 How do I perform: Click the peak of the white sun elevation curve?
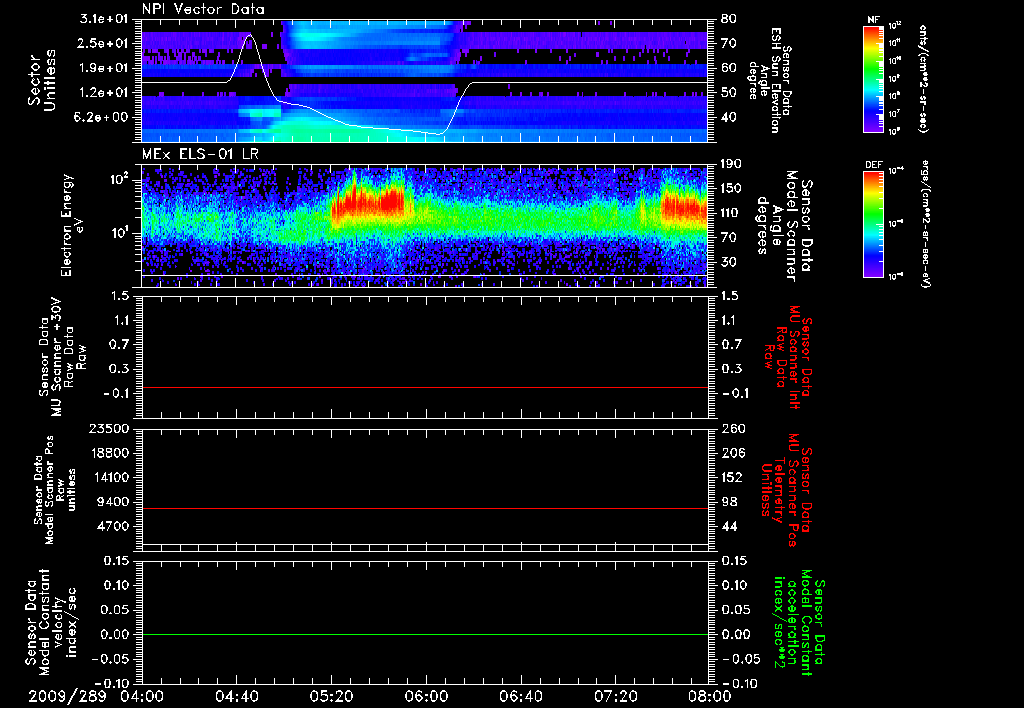250,35
